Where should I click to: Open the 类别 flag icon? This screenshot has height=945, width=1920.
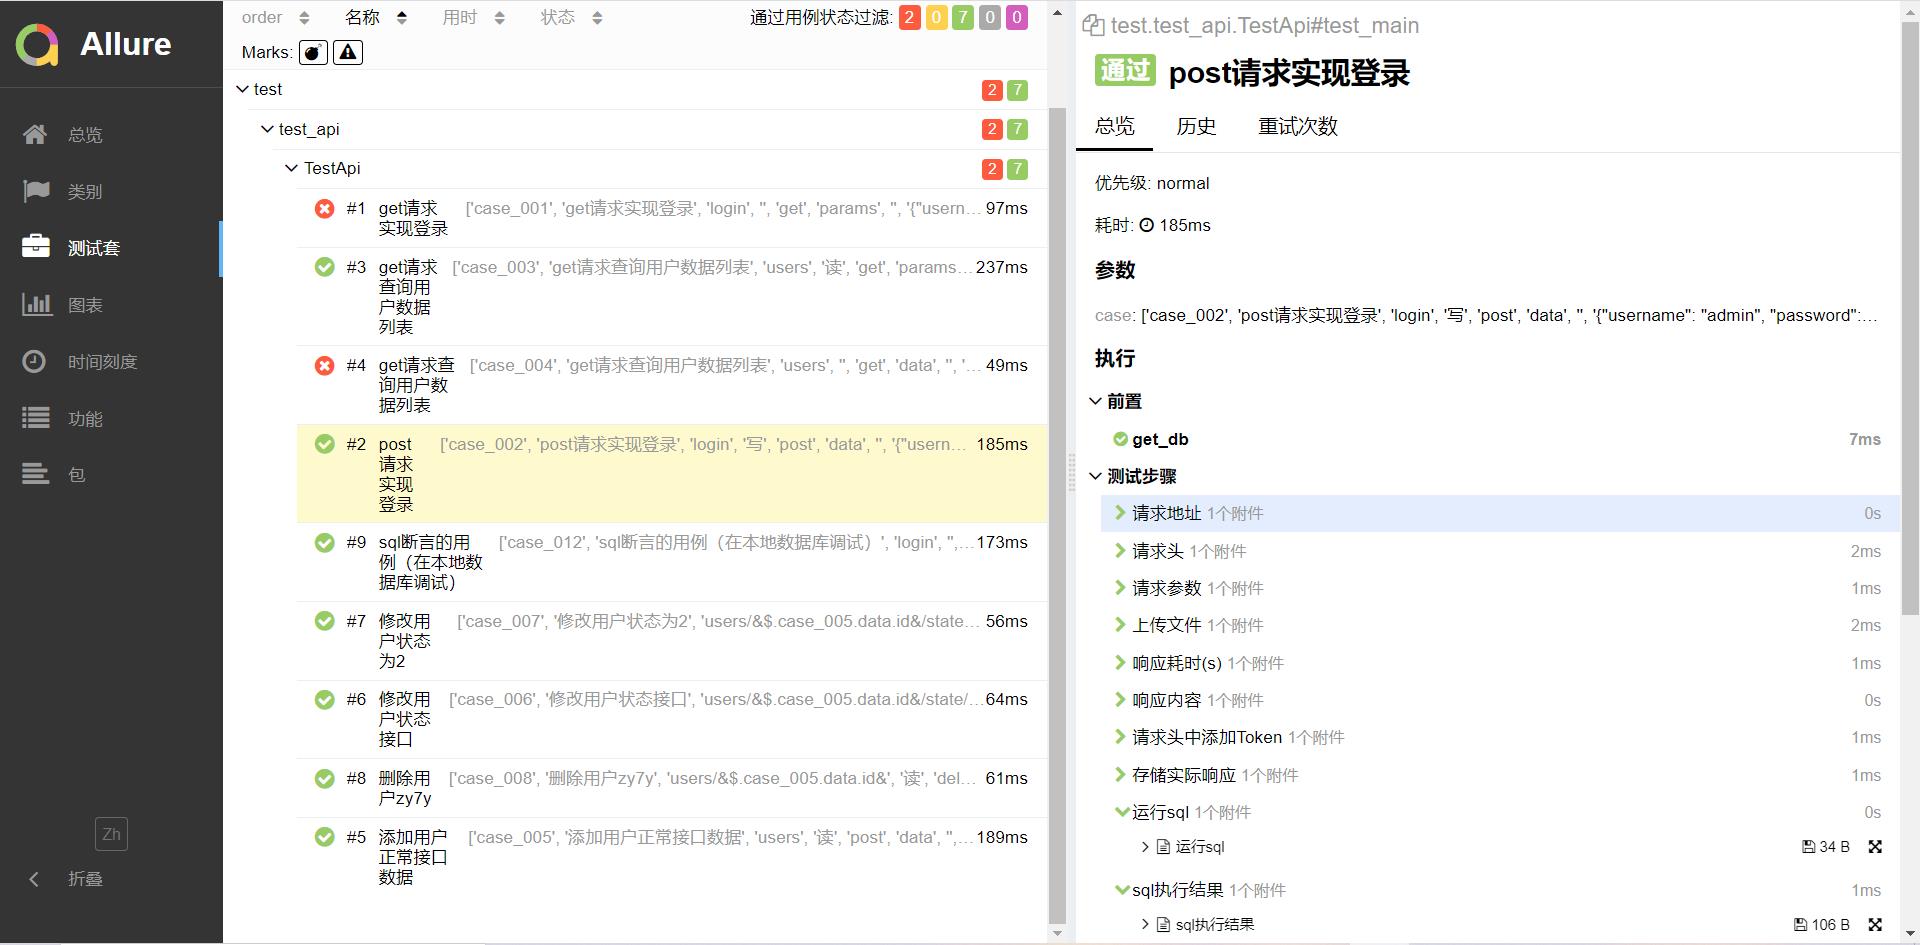click(x=36, y=191)
